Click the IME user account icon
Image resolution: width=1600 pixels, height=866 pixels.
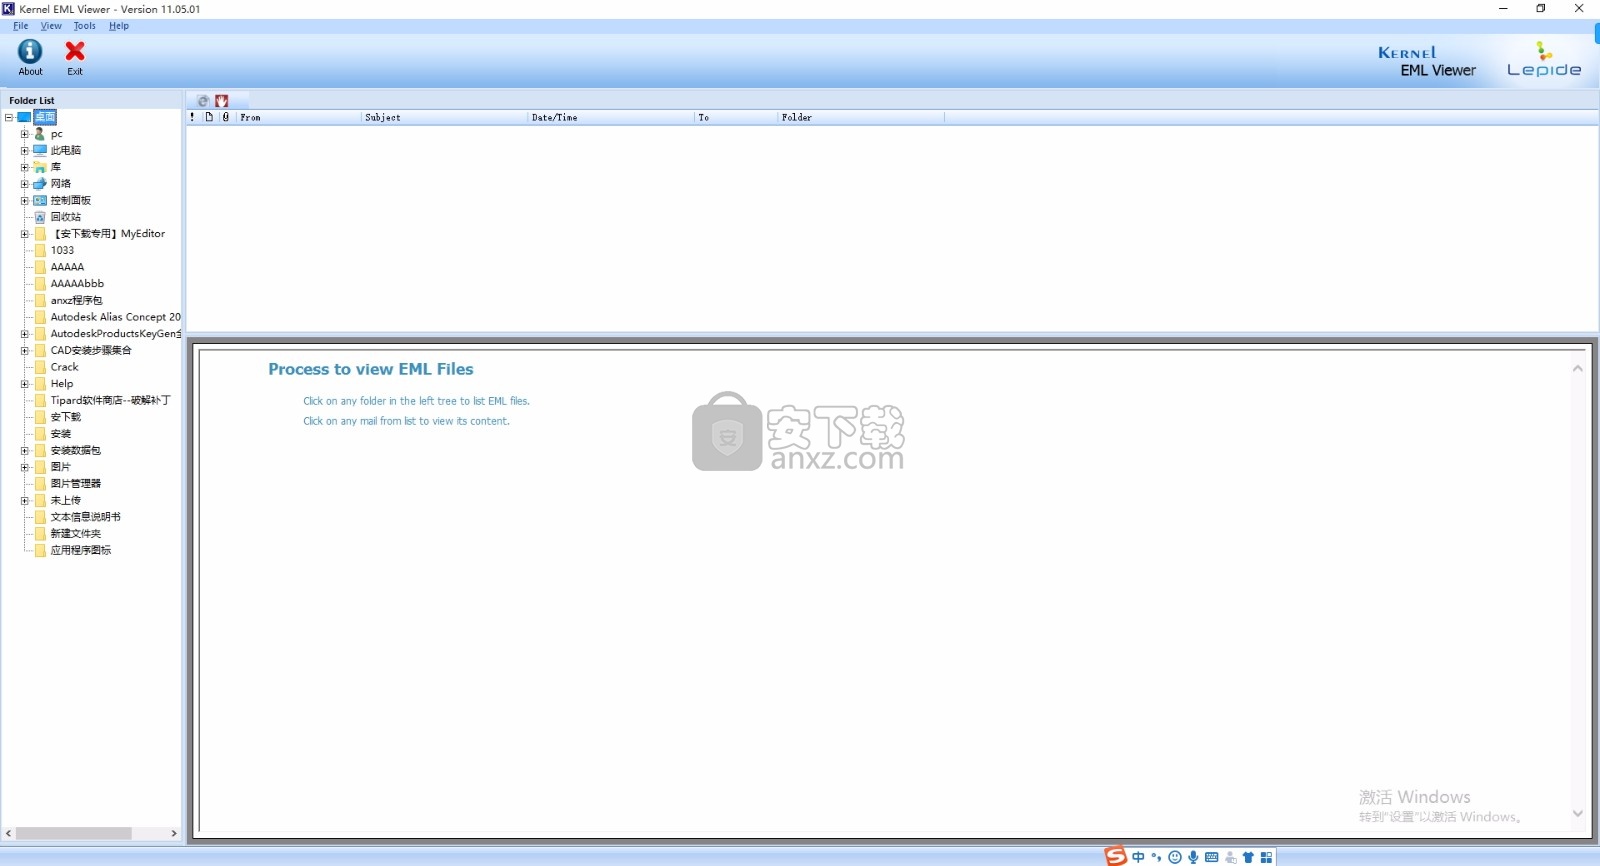[1230, 857]
